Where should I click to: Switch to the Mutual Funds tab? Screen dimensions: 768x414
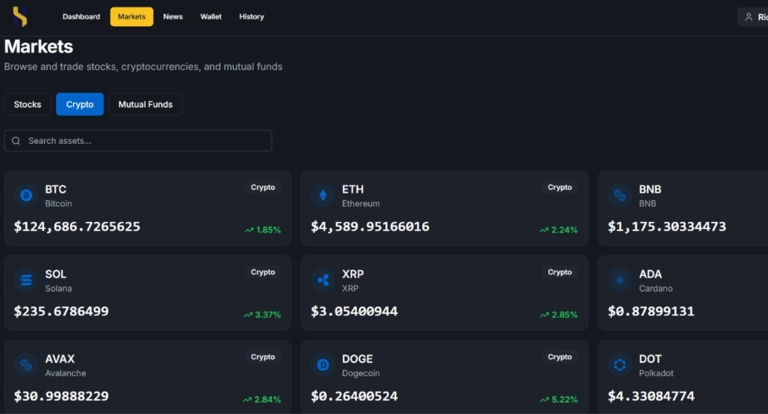pyautogui.click(x=145, y=104)
